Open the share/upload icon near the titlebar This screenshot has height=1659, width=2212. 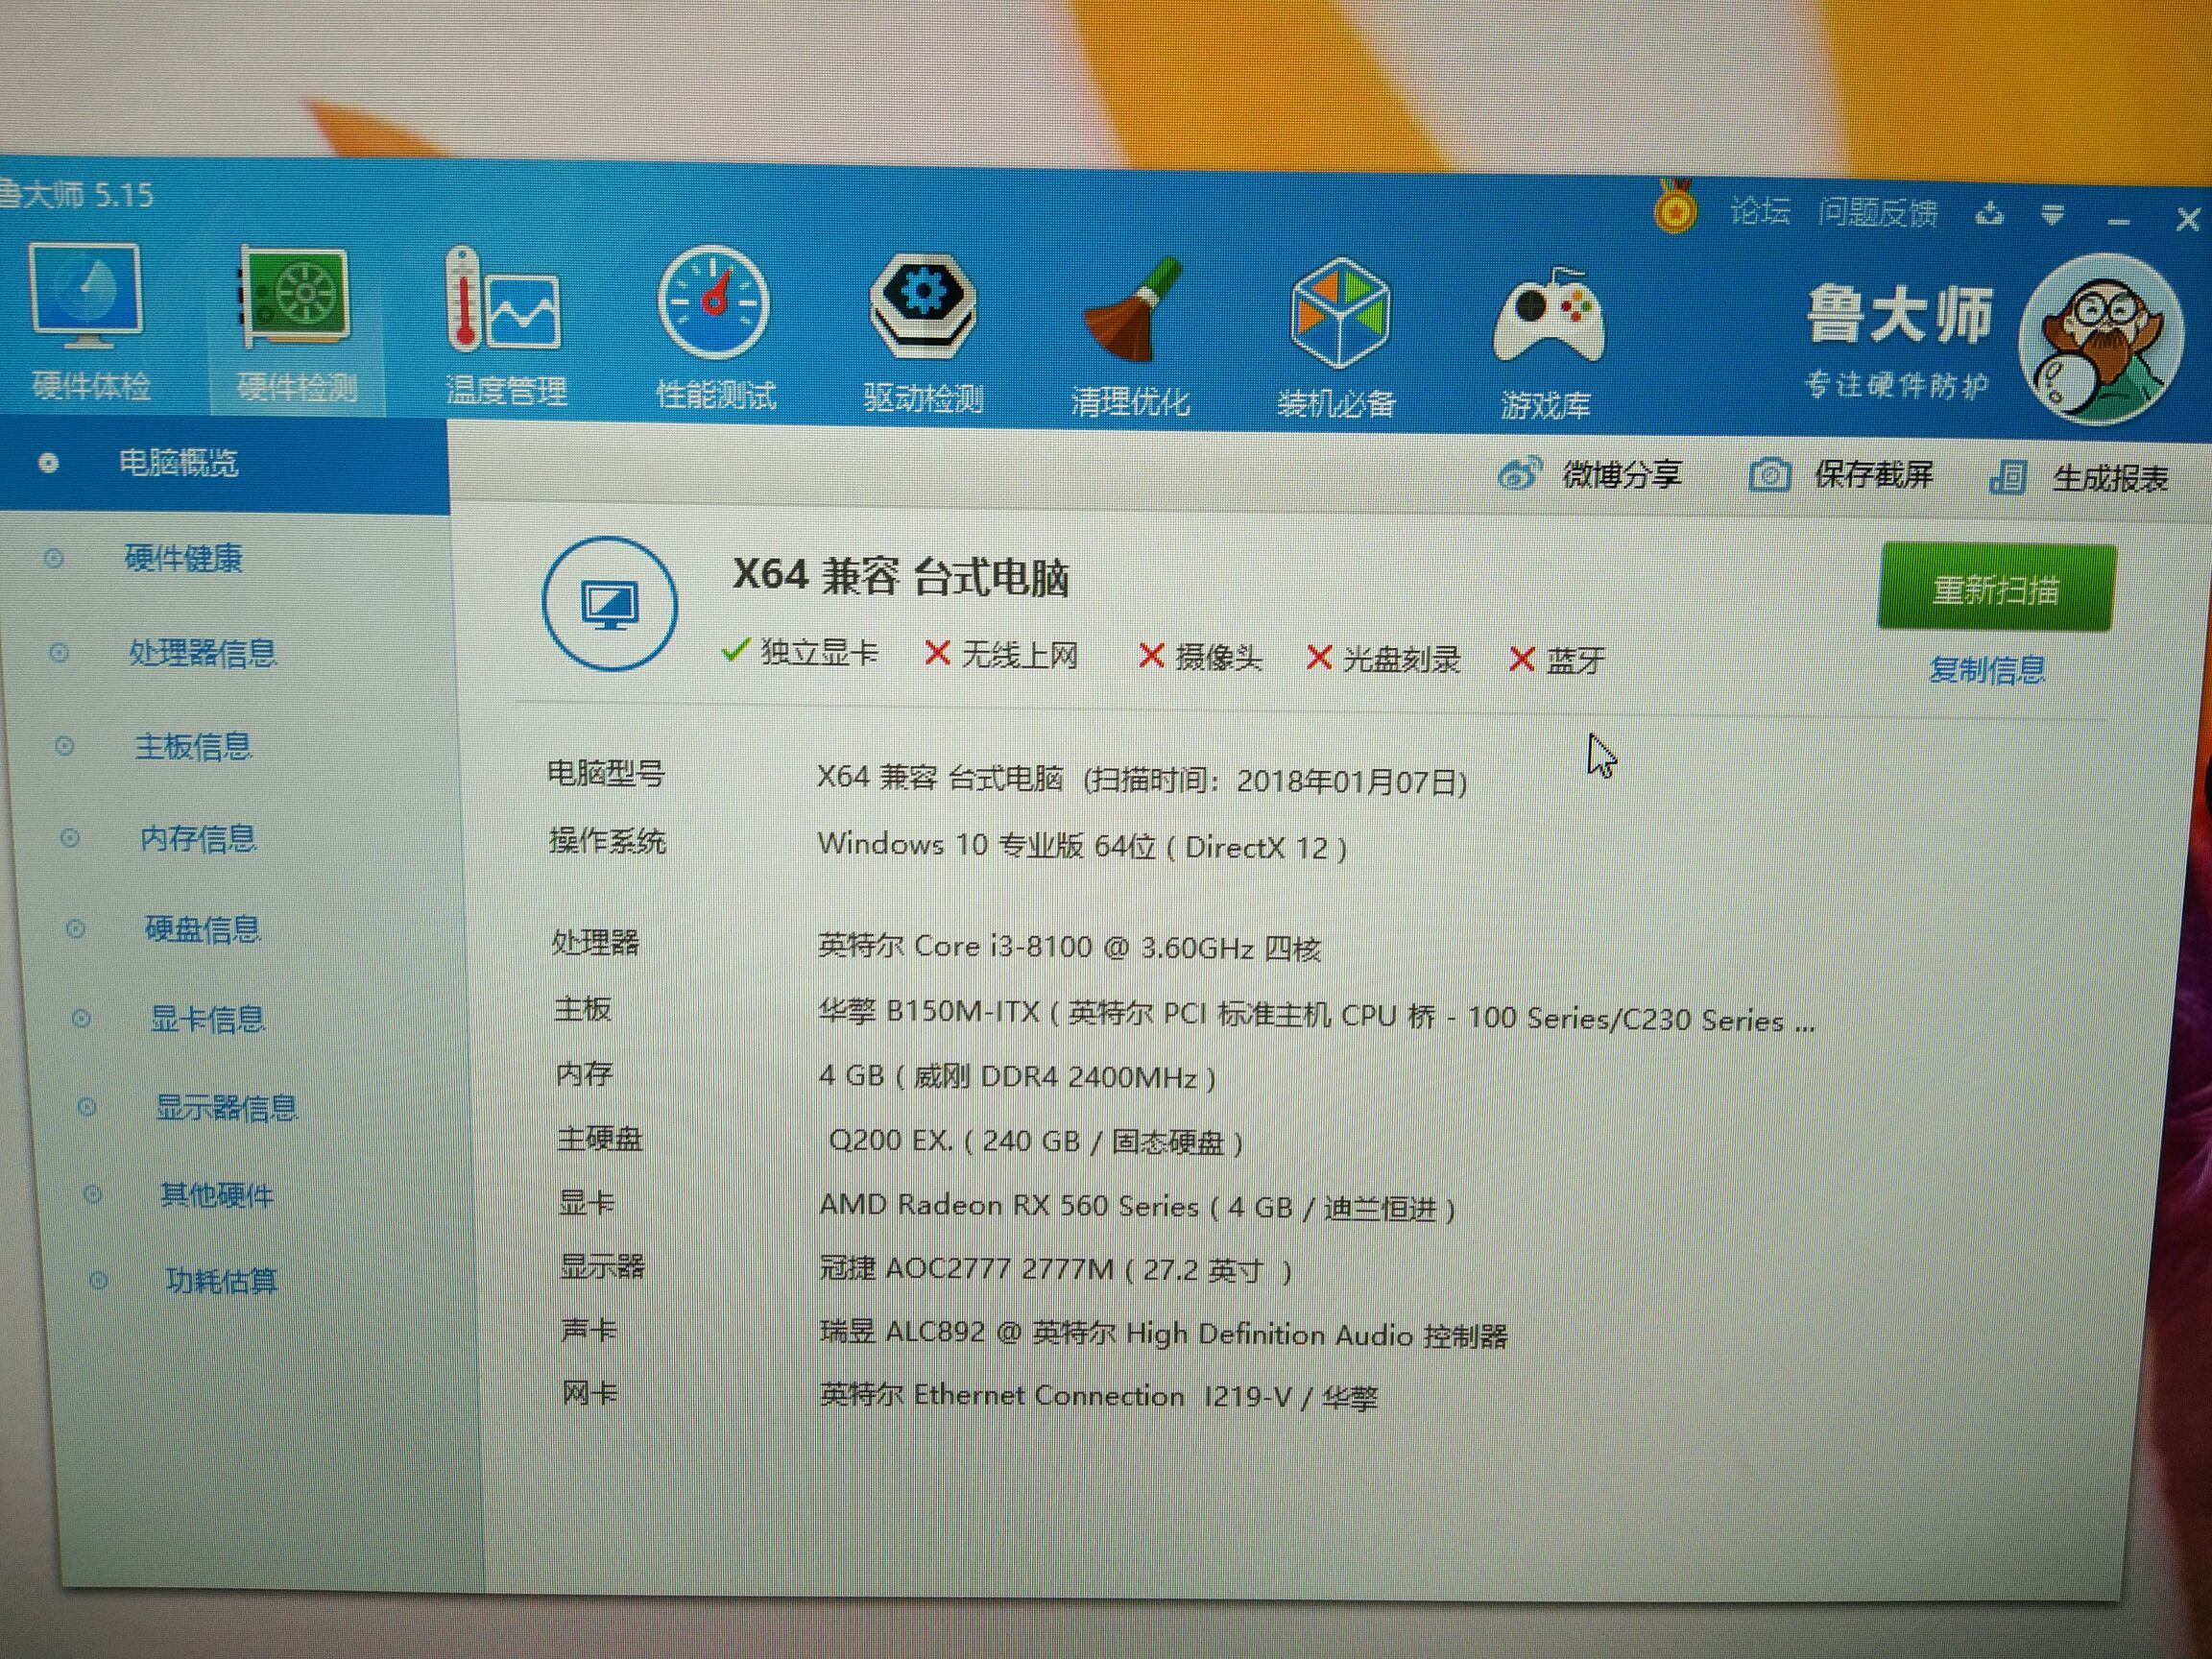click(1991, 213)
